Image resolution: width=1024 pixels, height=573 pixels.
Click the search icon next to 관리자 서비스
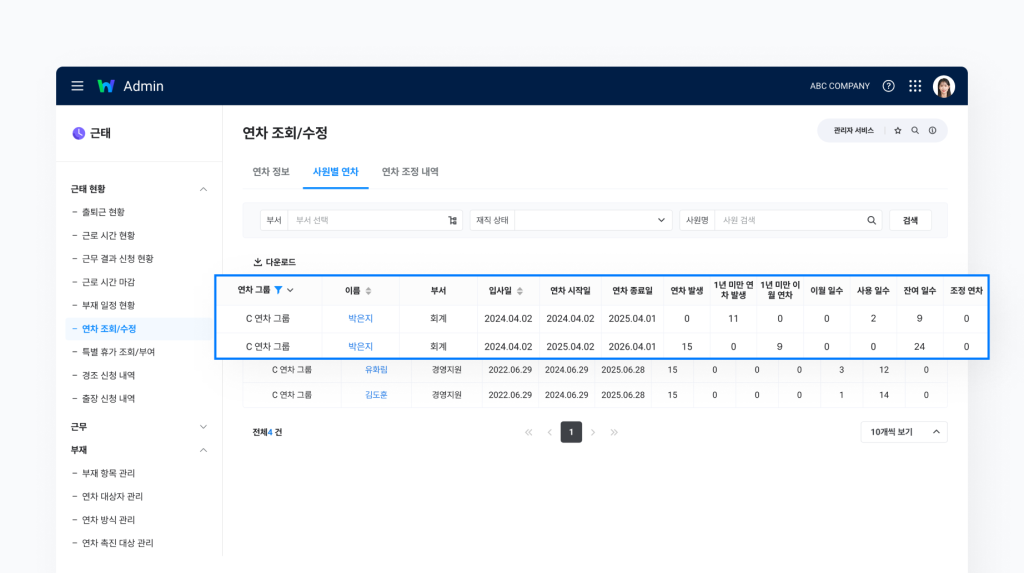click(x=915, y=131)
